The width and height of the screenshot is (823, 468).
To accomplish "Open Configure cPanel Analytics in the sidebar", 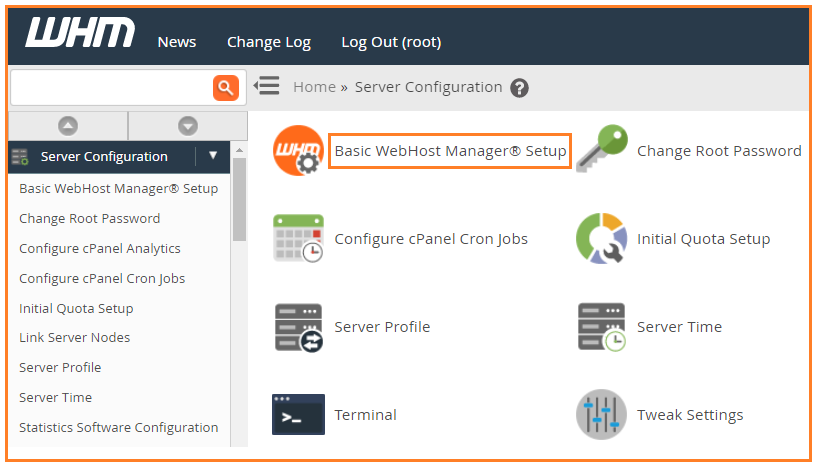I will (x=100, y=249).
